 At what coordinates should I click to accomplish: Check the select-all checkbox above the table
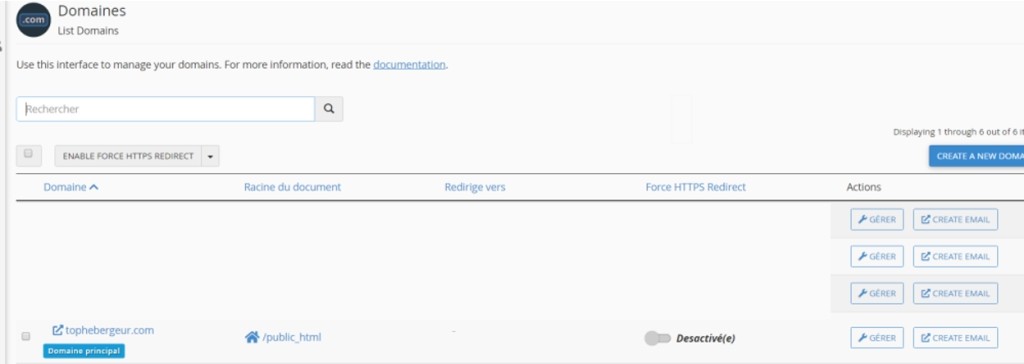27,154
